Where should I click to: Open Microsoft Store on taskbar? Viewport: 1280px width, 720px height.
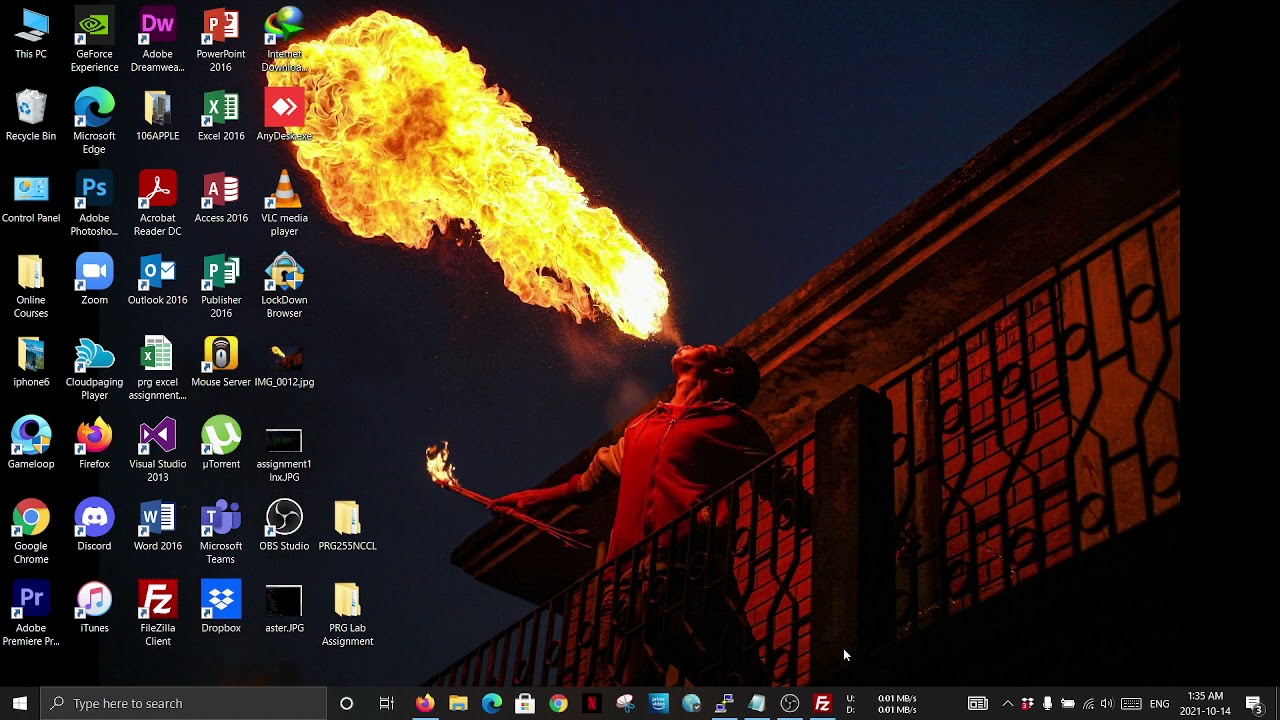524,703
